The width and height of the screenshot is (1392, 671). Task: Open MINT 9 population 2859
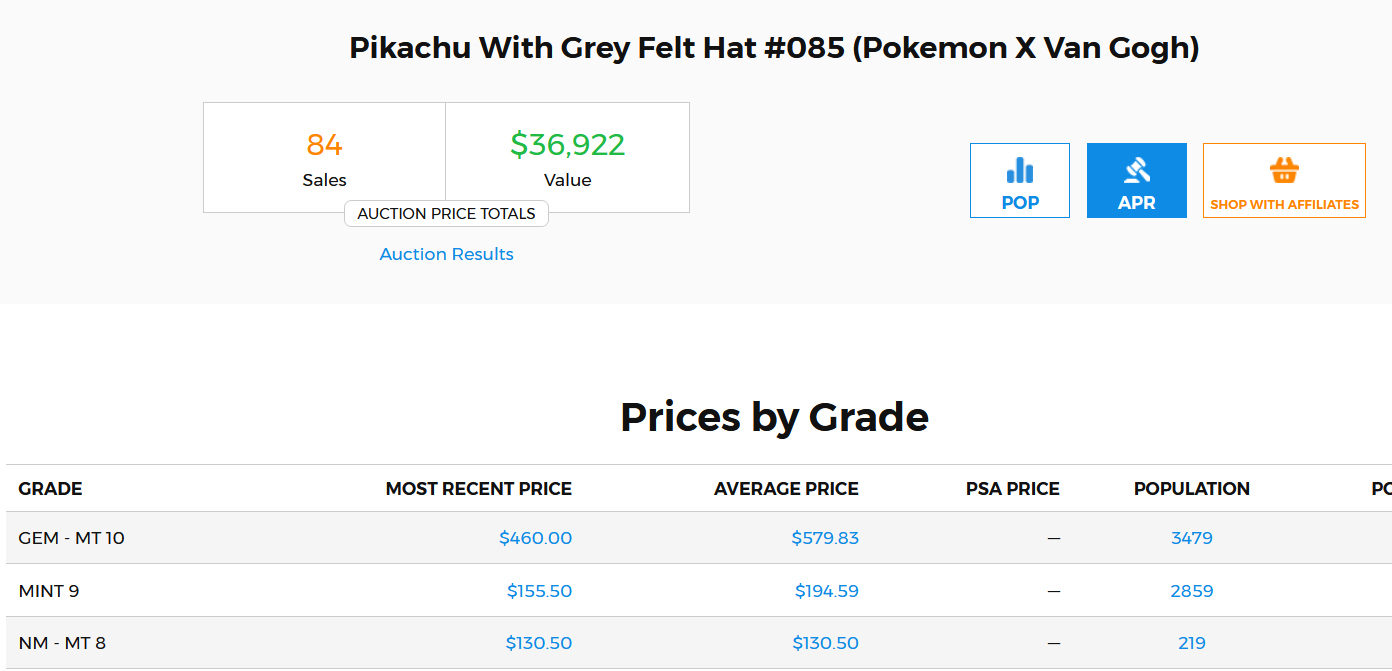coord(1192,591)
